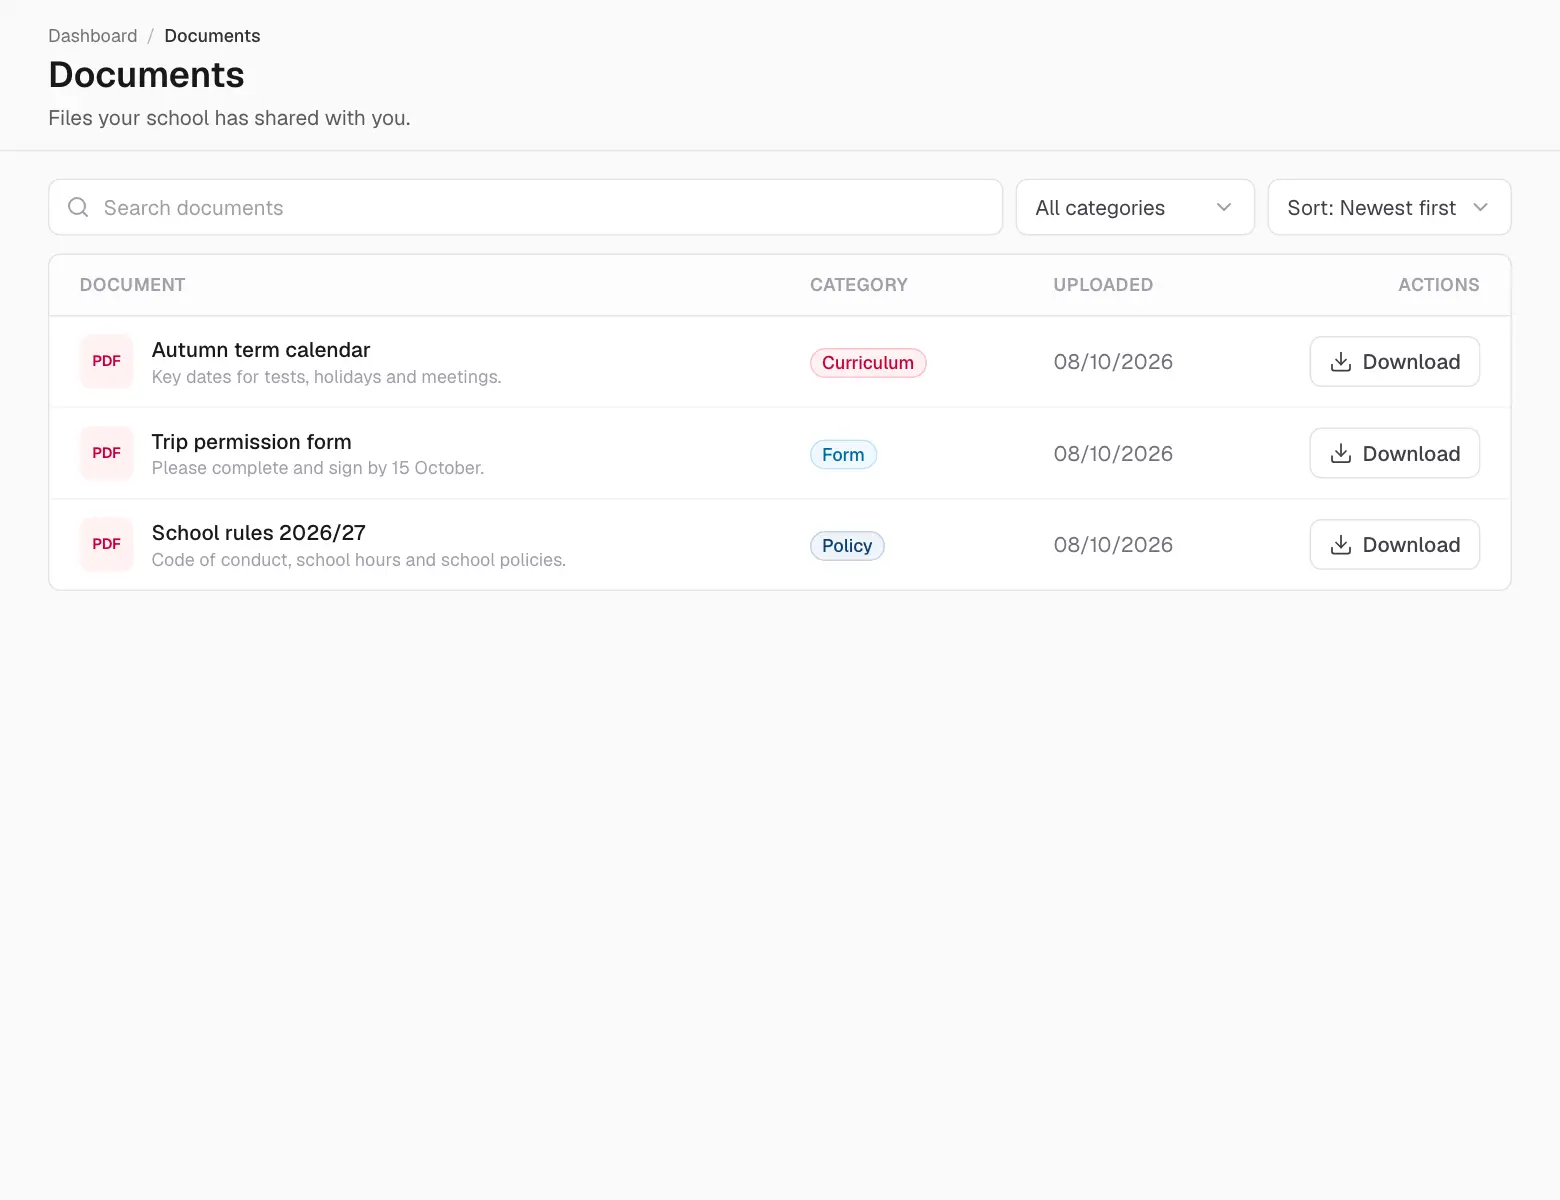
Task: Click the ACTIONS column header
Action: (x=1439, y=285)
